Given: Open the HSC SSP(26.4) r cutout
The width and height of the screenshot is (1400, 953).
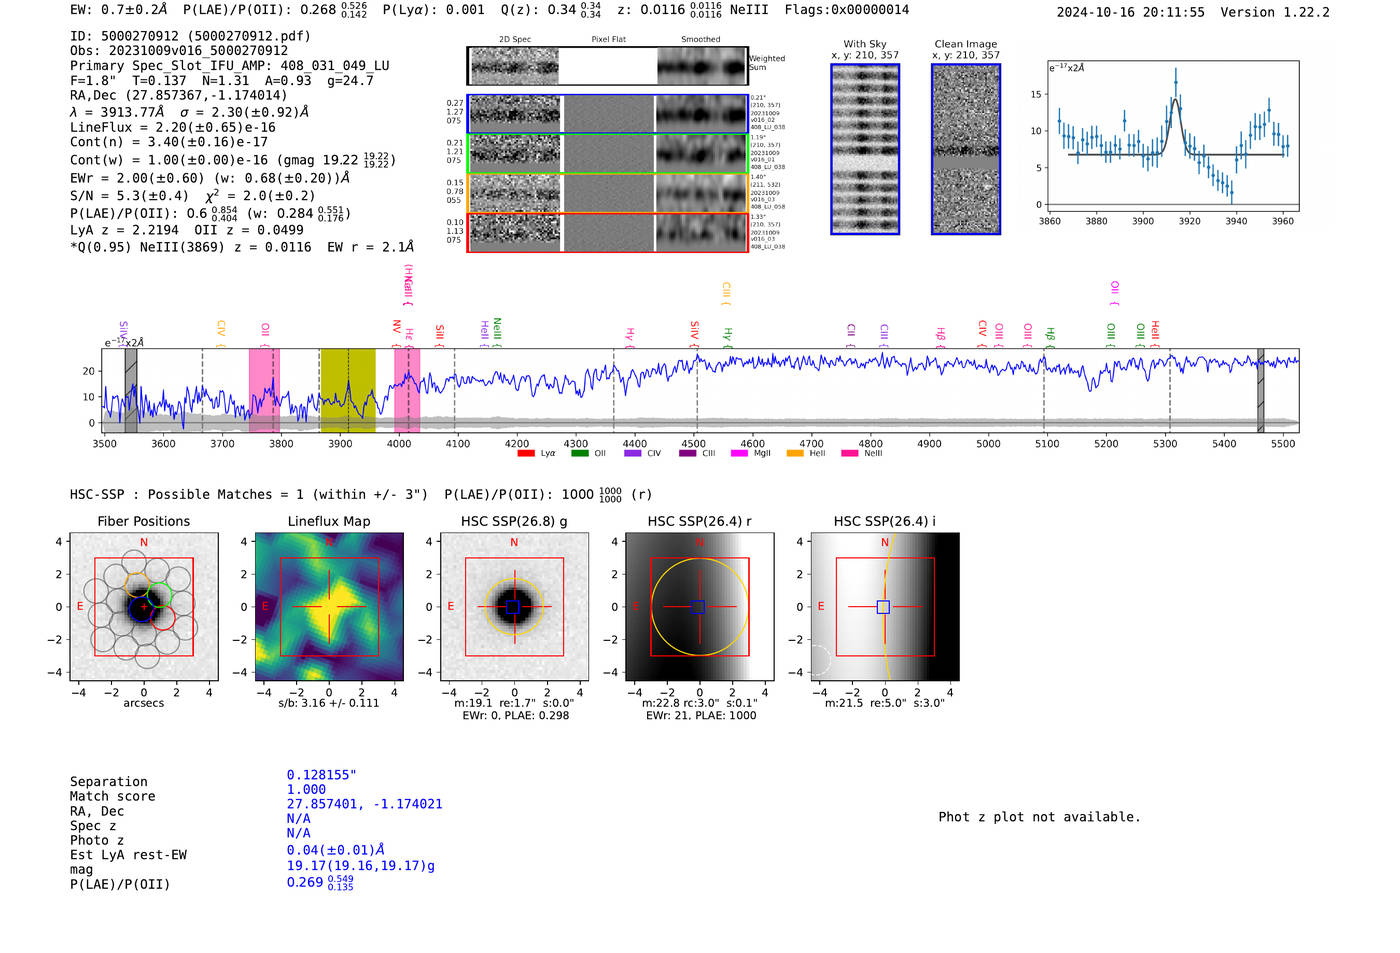Looking at the screenshot, I should [x=700, y=607].
